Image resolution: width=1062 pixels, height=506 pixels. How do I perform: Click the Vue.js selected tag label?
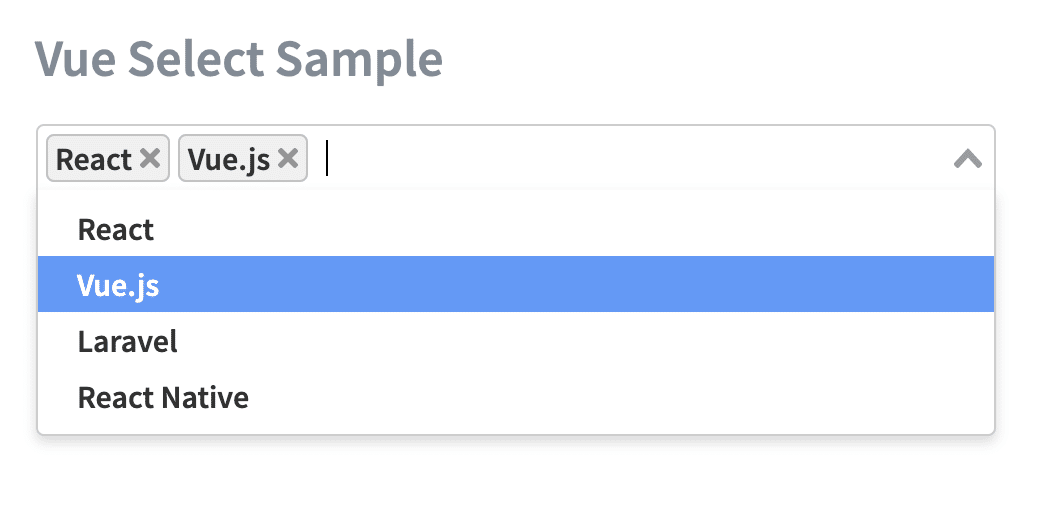229,159
